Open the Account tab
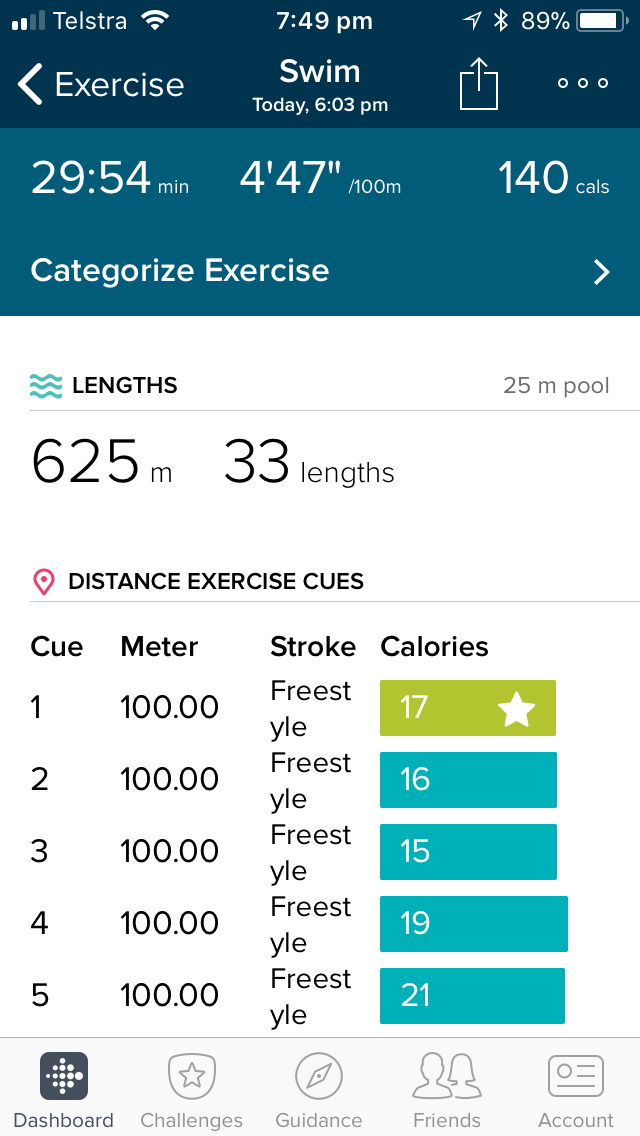Image resolution: width=640 pixels, height=1136 pixels. tap(576, 1090)
